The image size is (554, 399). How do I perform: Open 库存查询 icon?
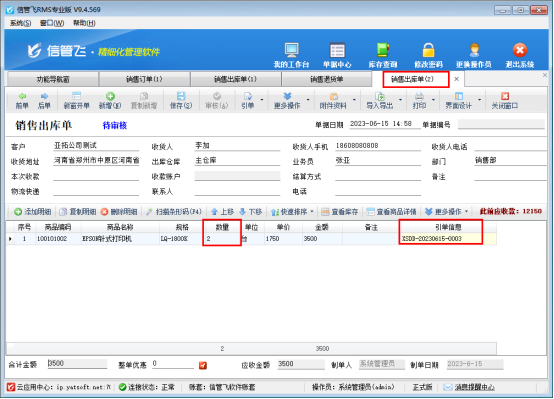(383, 55)
